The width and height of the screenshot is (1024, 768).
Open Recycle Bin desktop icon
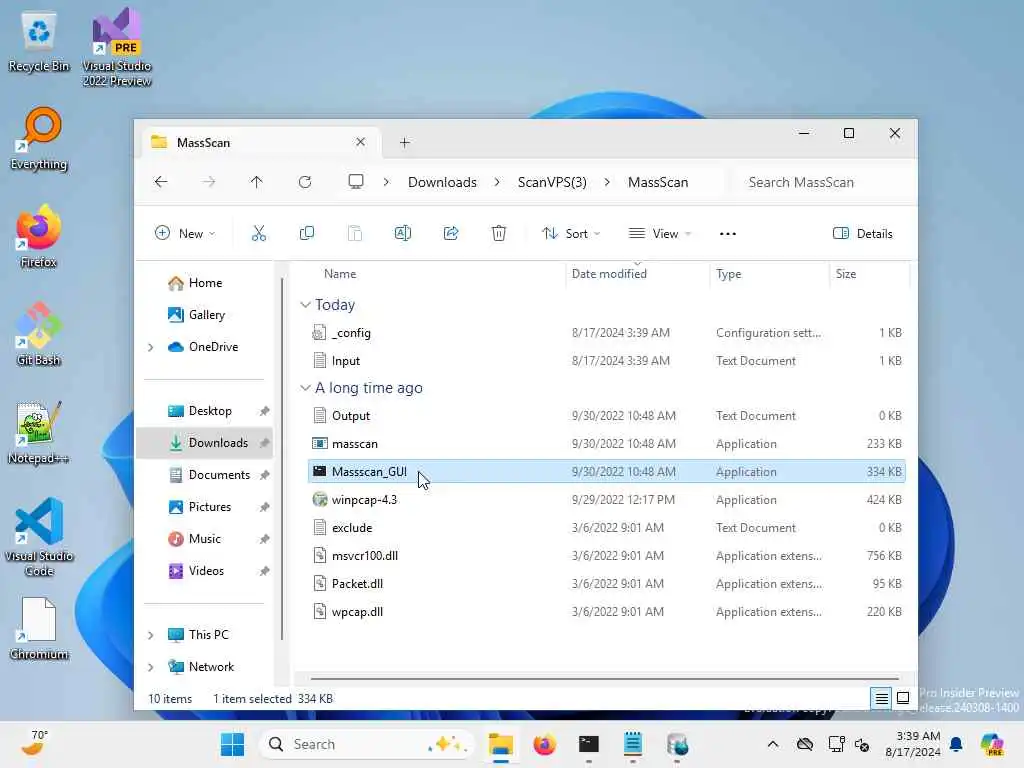(39, 42)
